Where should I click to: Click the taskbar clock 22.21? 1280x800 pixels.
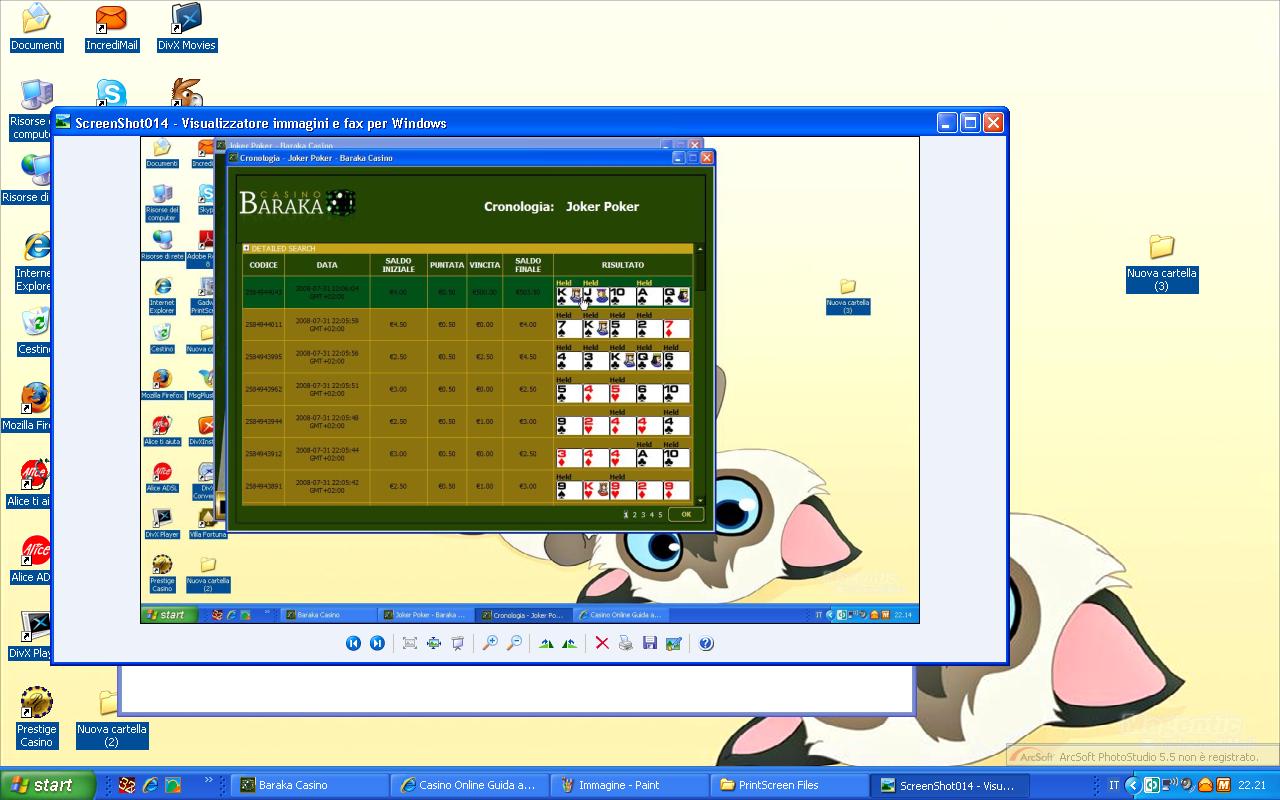point(1253,785)
